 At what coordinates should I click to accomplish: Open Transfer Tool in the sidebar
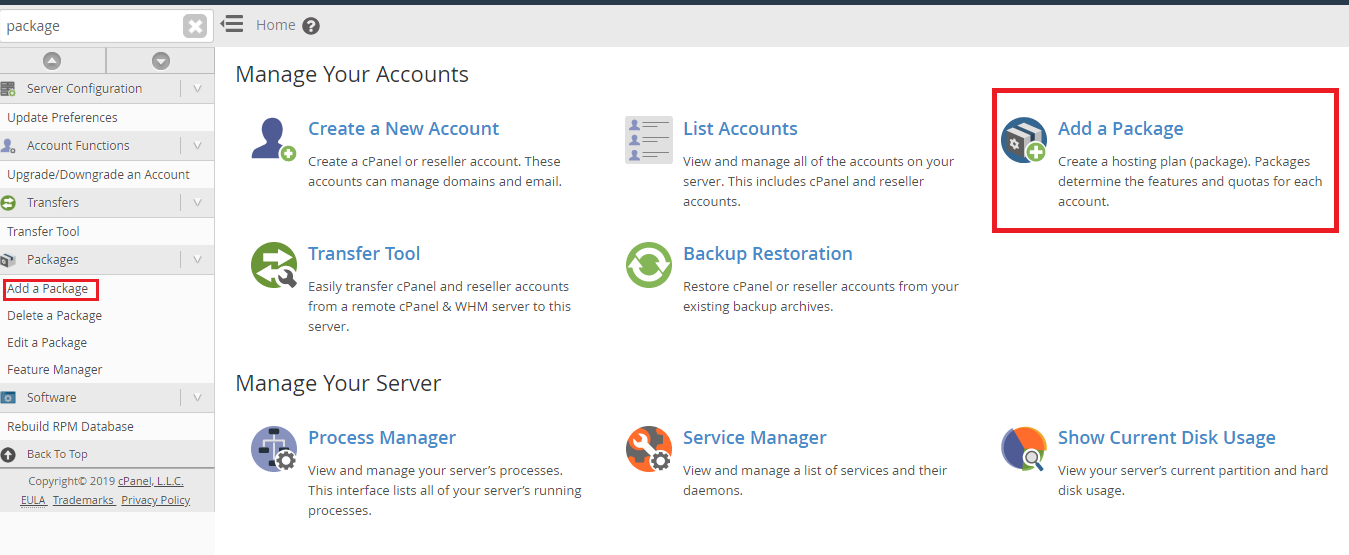point(43,232)
